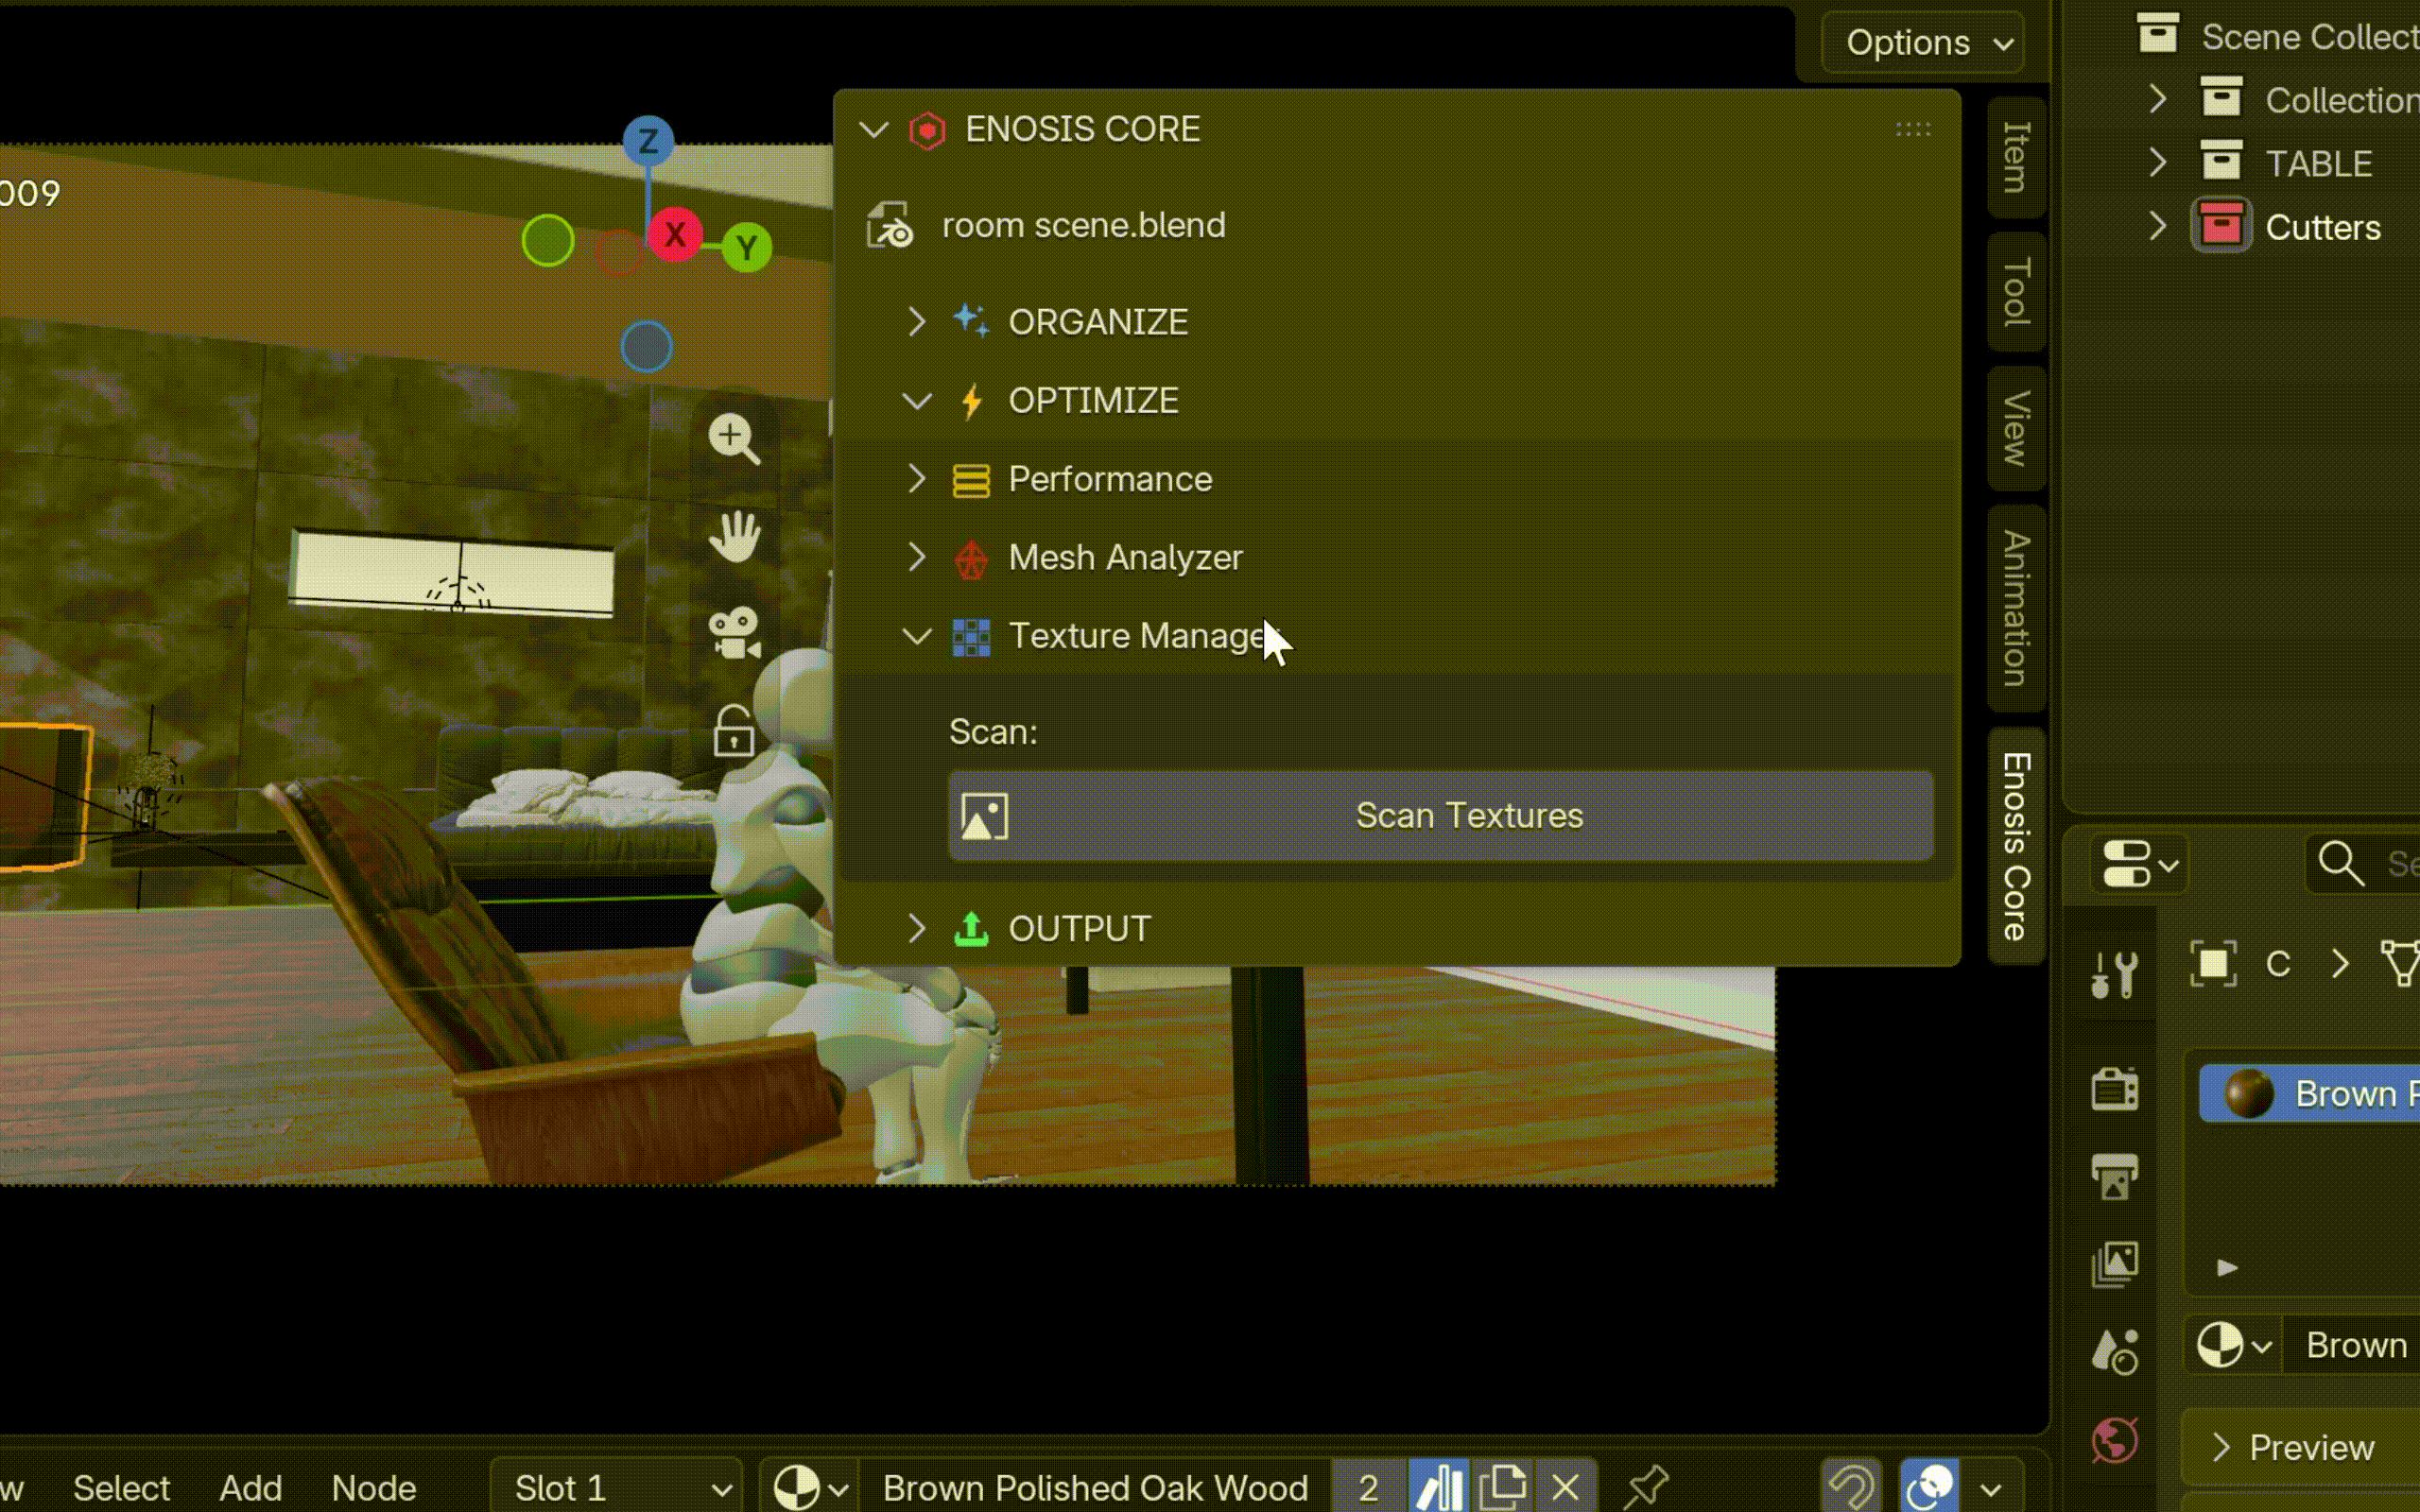The image size is (2420, 1512).
Task: Open the Options dropdown
Action: pos(1922,42)
